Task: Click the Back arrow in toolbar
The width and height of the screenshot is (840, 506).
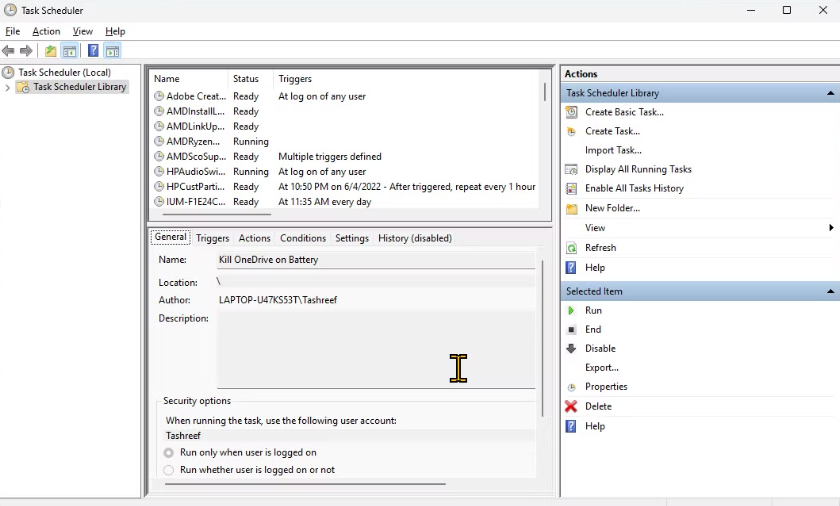Action: pyautogui.click(x=9, y=51)
